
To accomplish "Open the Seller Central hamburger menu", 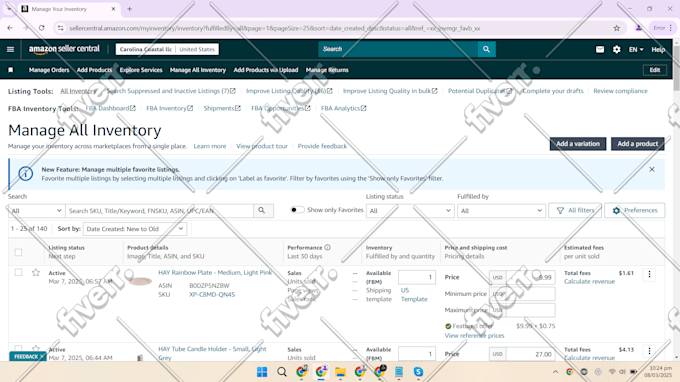I will point(10,49).
